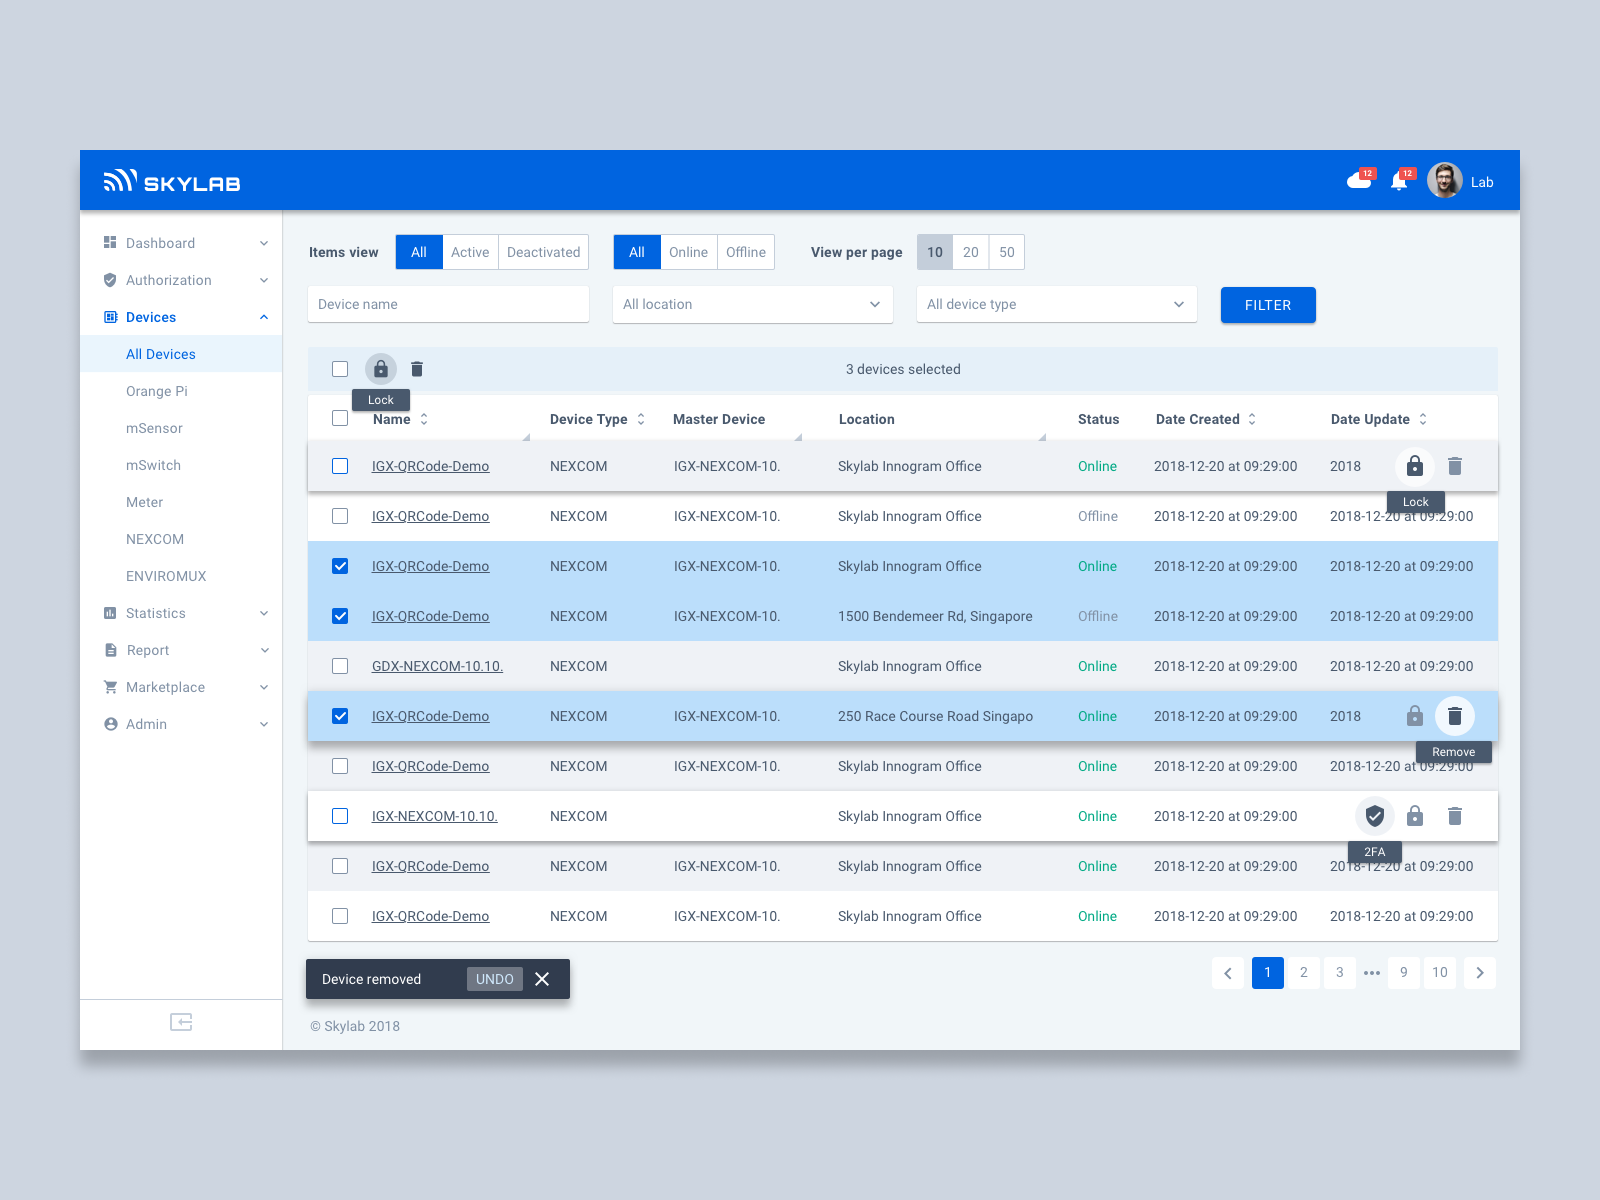Open the All location dropdown
The width and height of the screenshot is (1600, 1200).
coord(752,304)
